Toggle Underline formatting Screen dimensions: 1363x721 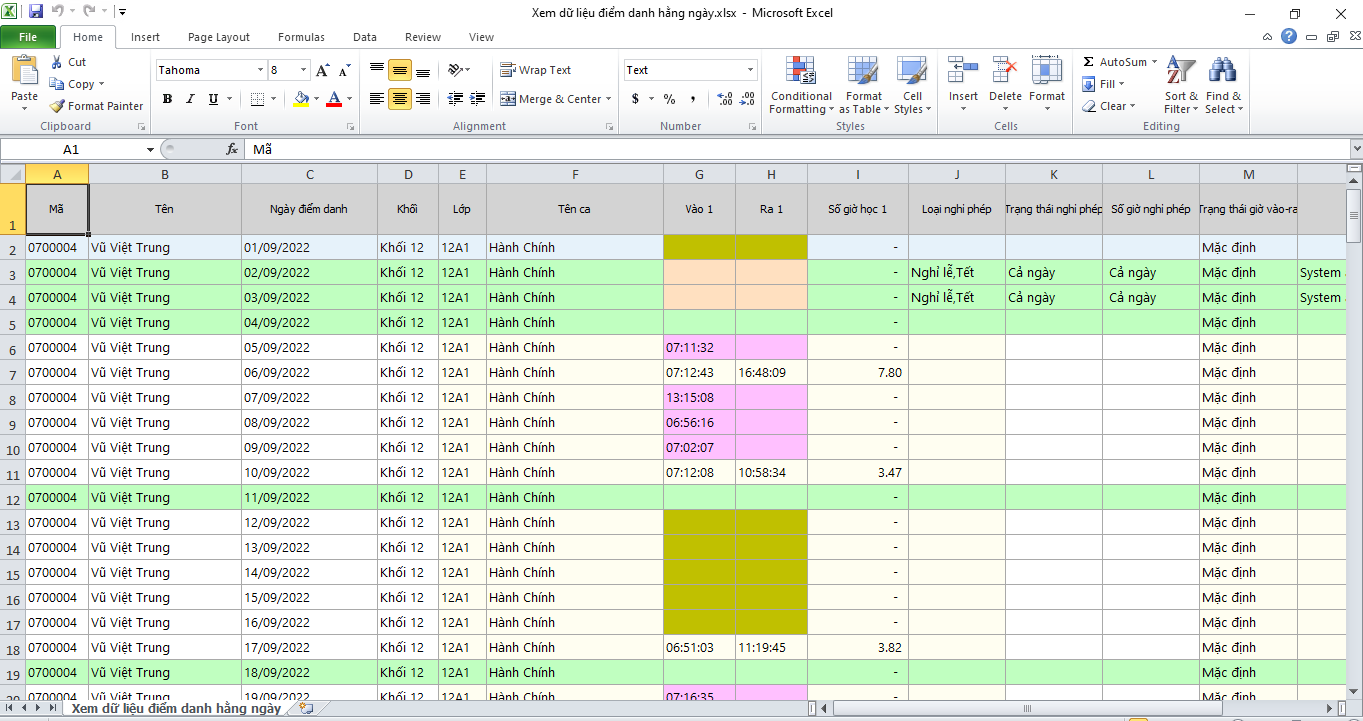tap(213, 99)
